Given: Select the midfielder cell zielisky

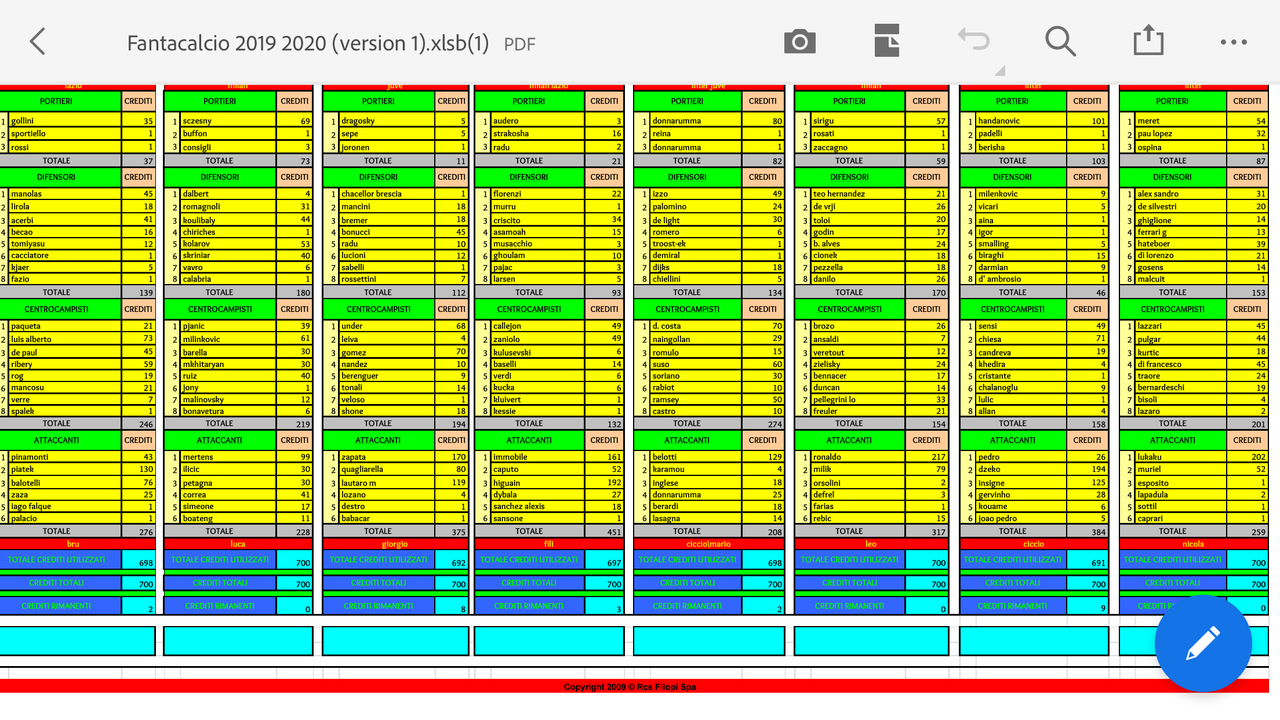Looking at the screenshot, I should click(x=859, y=364).
